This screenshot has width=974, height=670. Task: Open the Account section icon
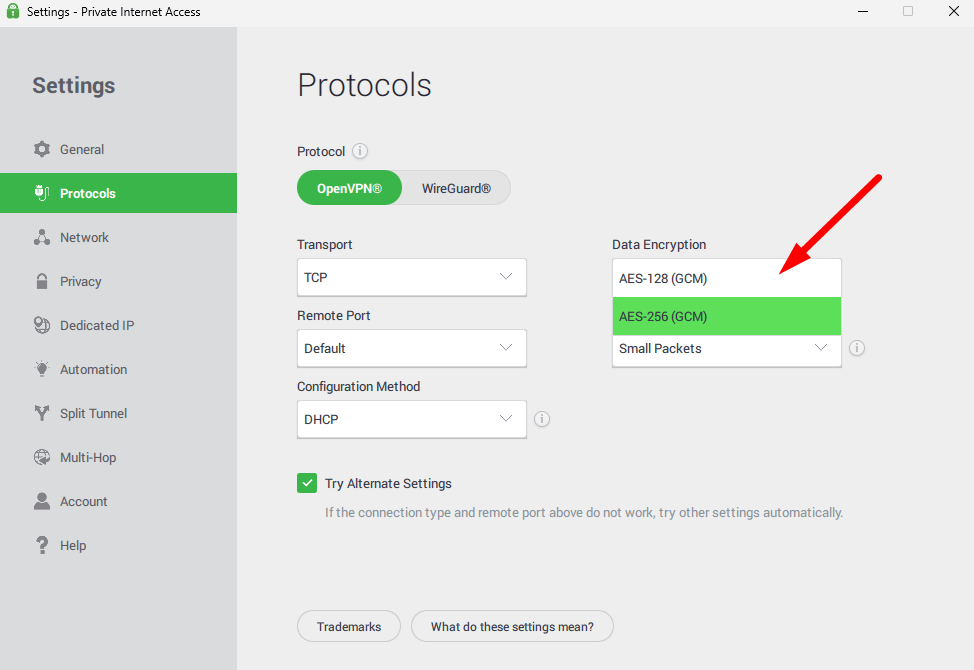[42, 501]
